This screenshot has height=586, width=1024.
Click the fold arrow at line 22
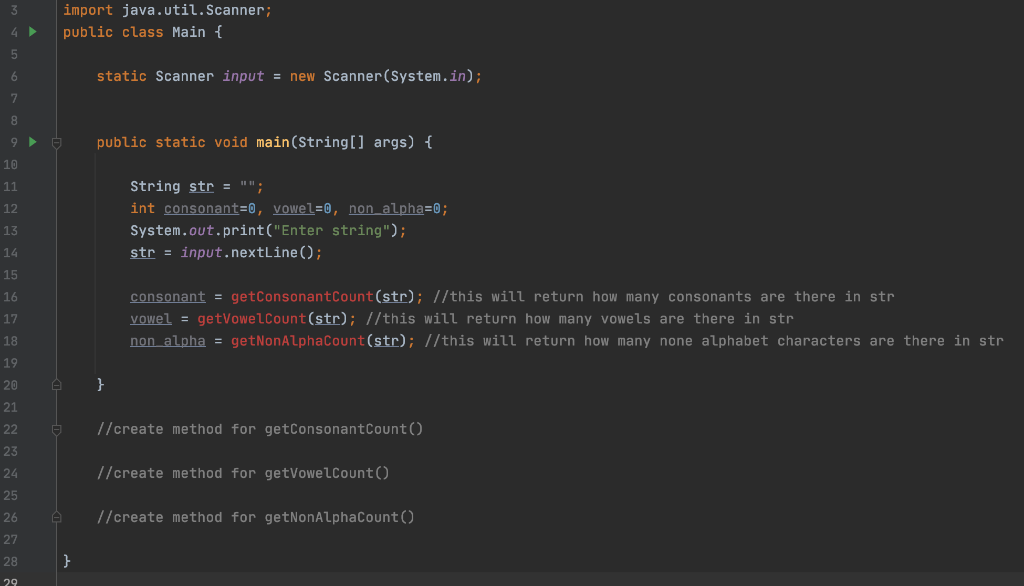(56, 428)
